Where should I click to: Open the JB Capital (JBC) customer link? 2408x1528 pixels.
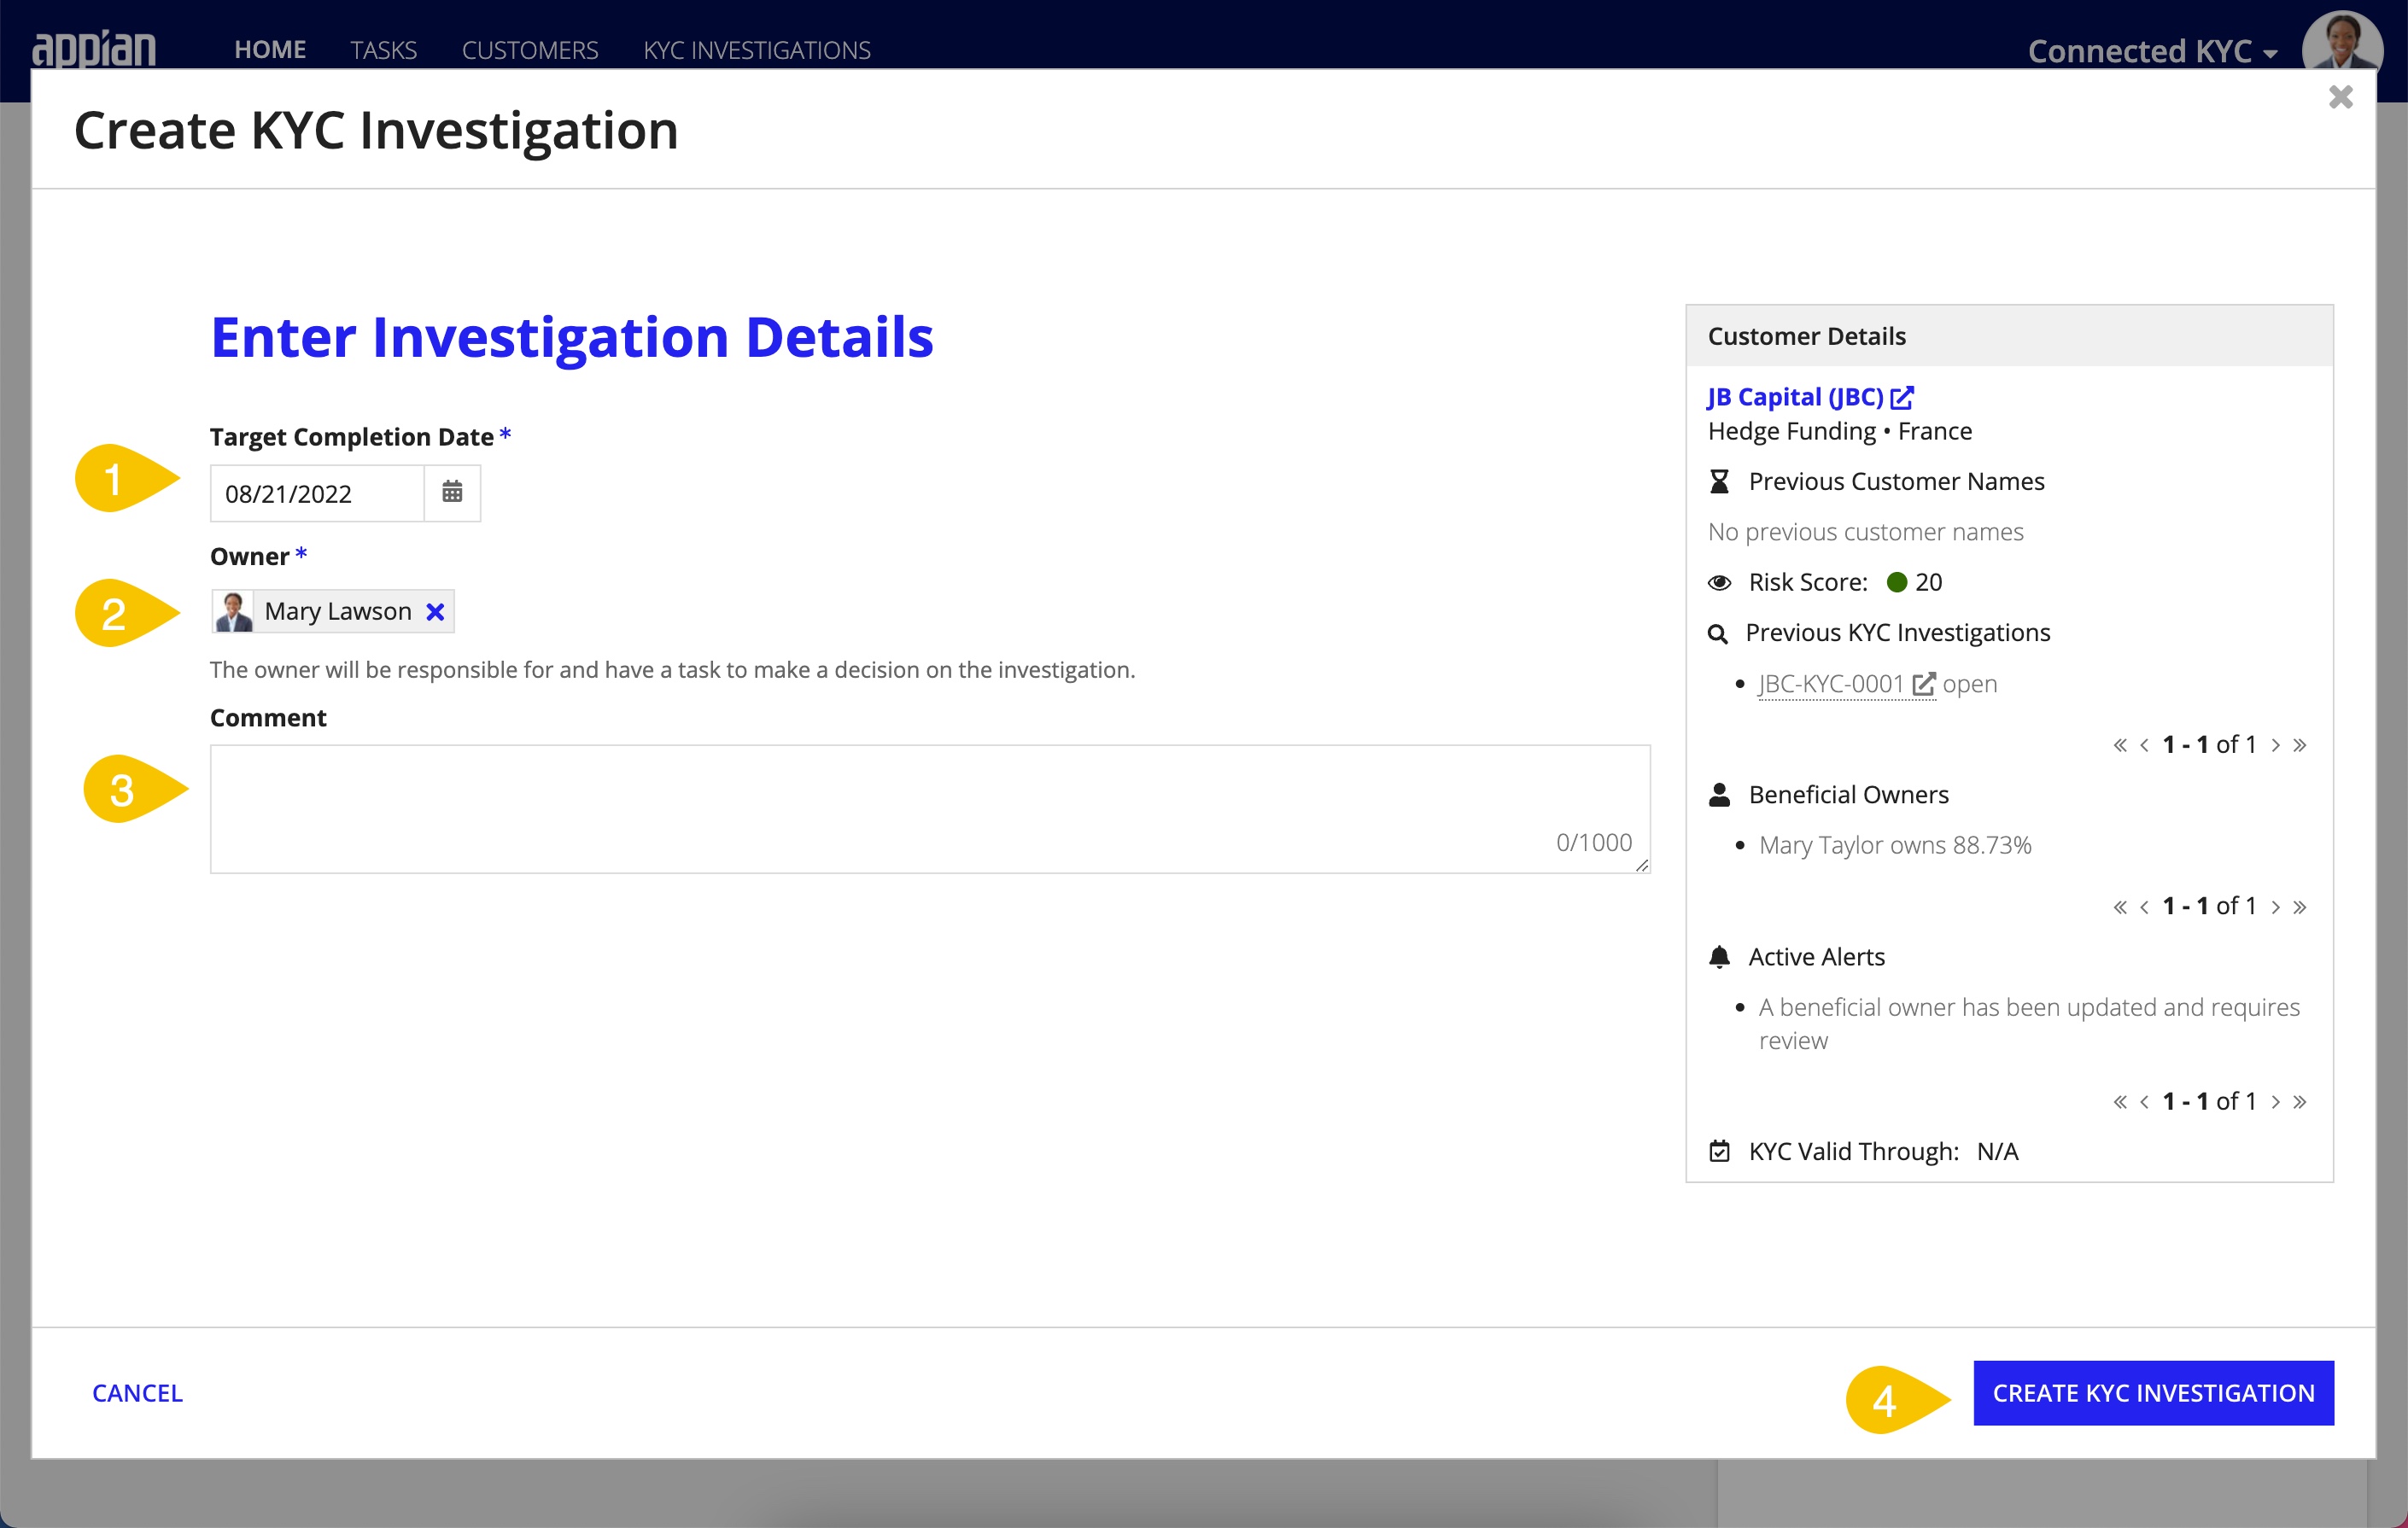[x=1795, y=397]
